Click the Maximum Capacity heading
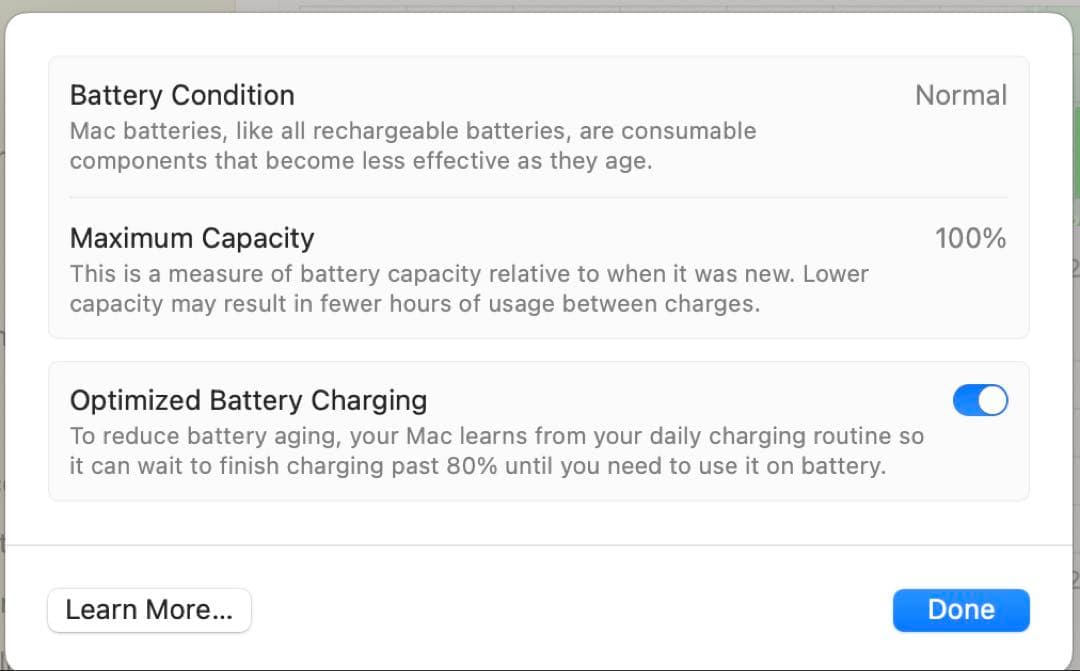Image resolution: width=1080 pixels, height=671 pixels. tap(192, 238)
